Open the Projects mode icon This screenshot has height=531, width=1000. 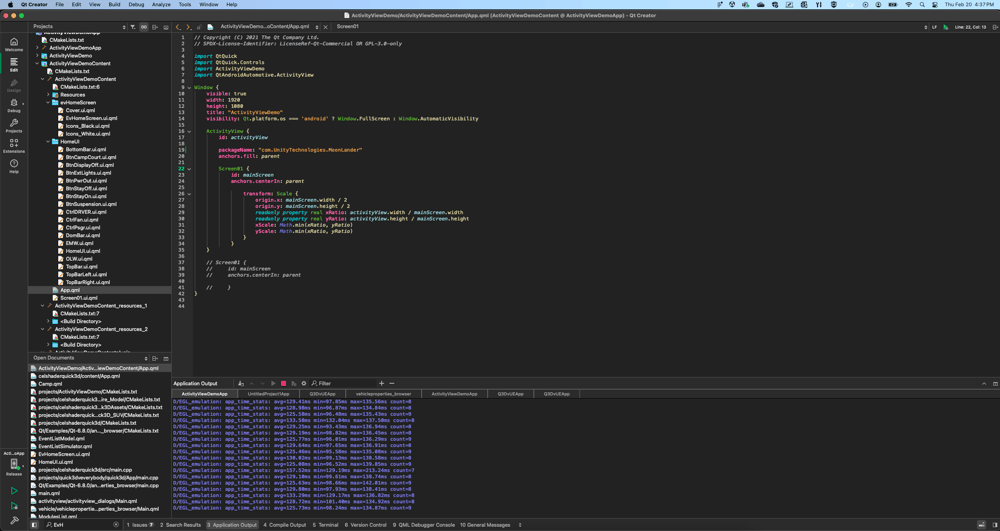click(14, 126)
